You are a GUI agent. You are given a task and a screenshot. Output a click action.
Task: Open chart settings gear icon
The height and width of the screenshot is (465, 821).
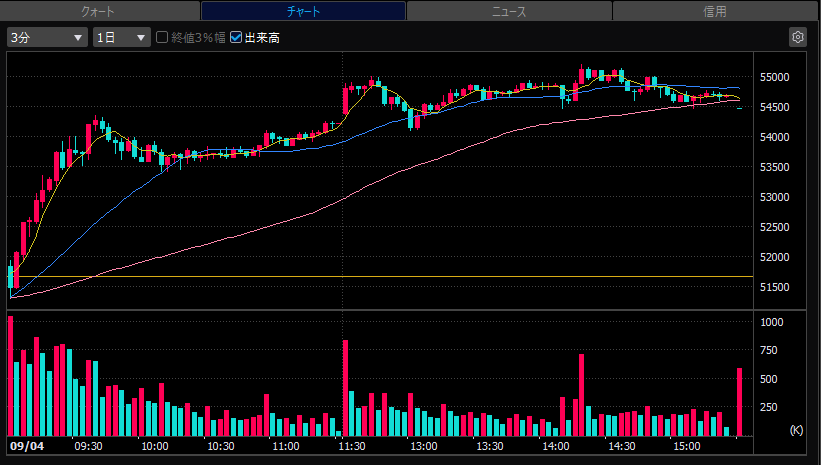797,37
